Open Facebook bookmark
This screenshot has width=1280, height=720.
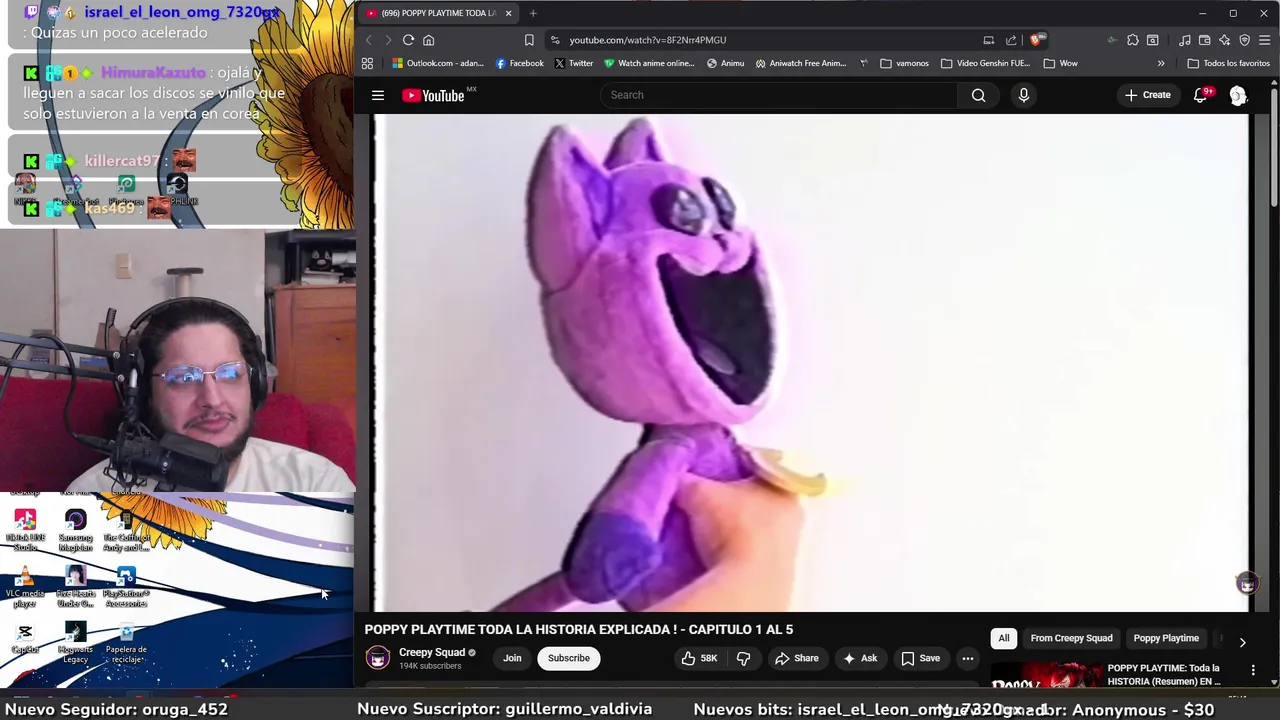click(519, 63)
